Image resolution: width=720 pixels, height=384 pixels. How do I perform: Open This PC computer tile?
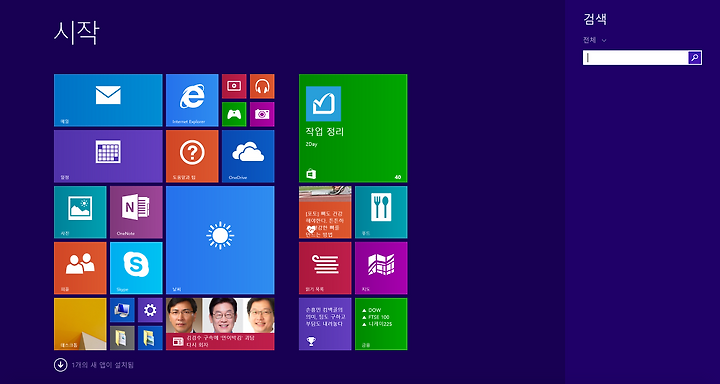[x=122, y=310]
